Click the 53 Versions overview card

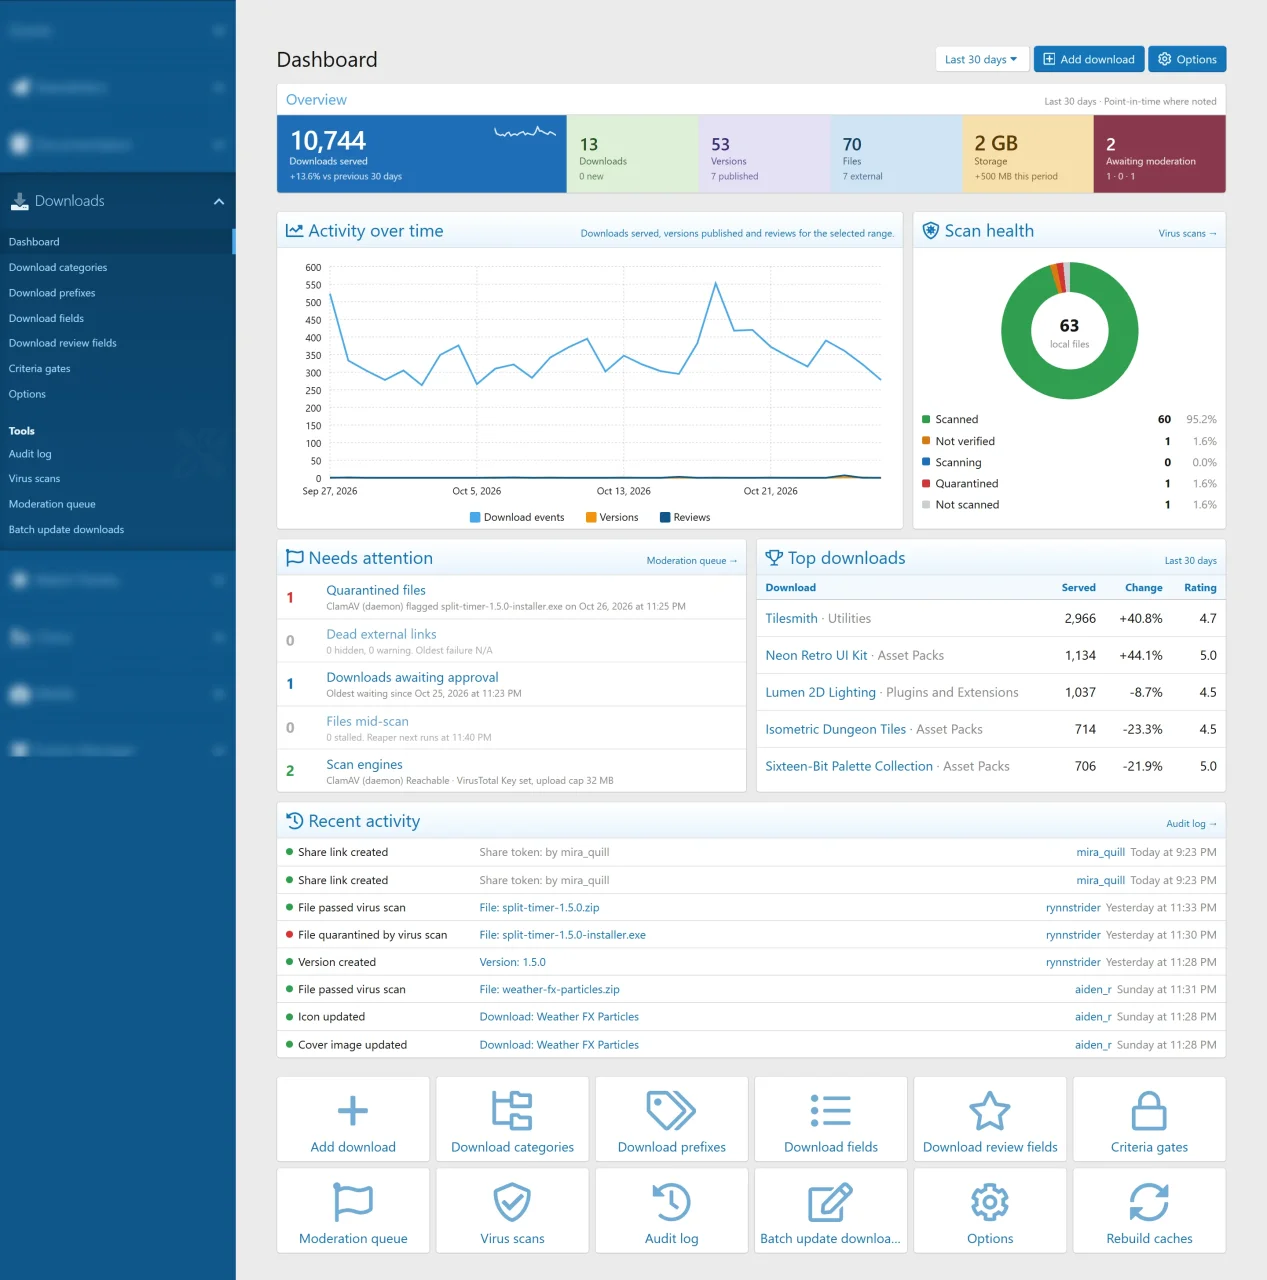point(764,154)
